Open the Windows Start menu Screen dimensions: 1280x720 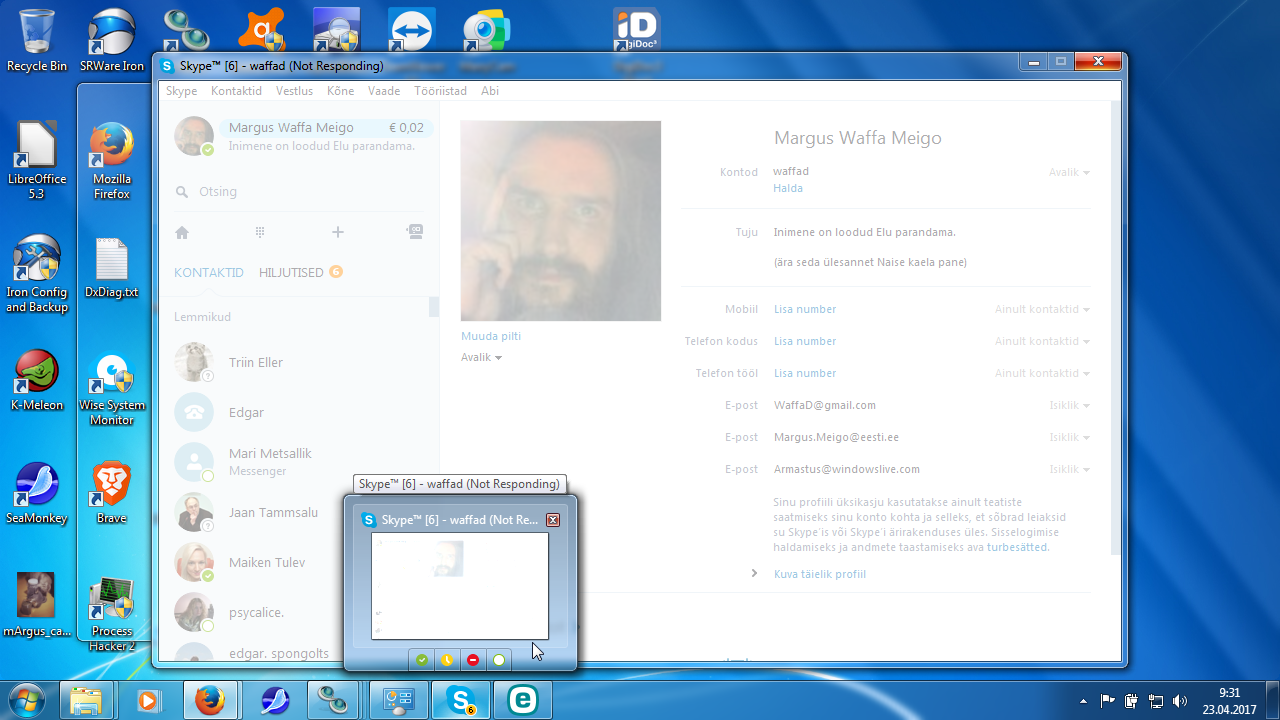27,699
